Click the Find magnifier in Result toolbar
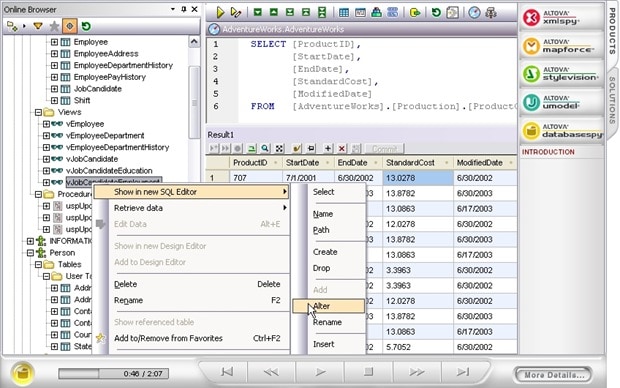Screen dimensions: 620x388 click(x=265, y=149)
